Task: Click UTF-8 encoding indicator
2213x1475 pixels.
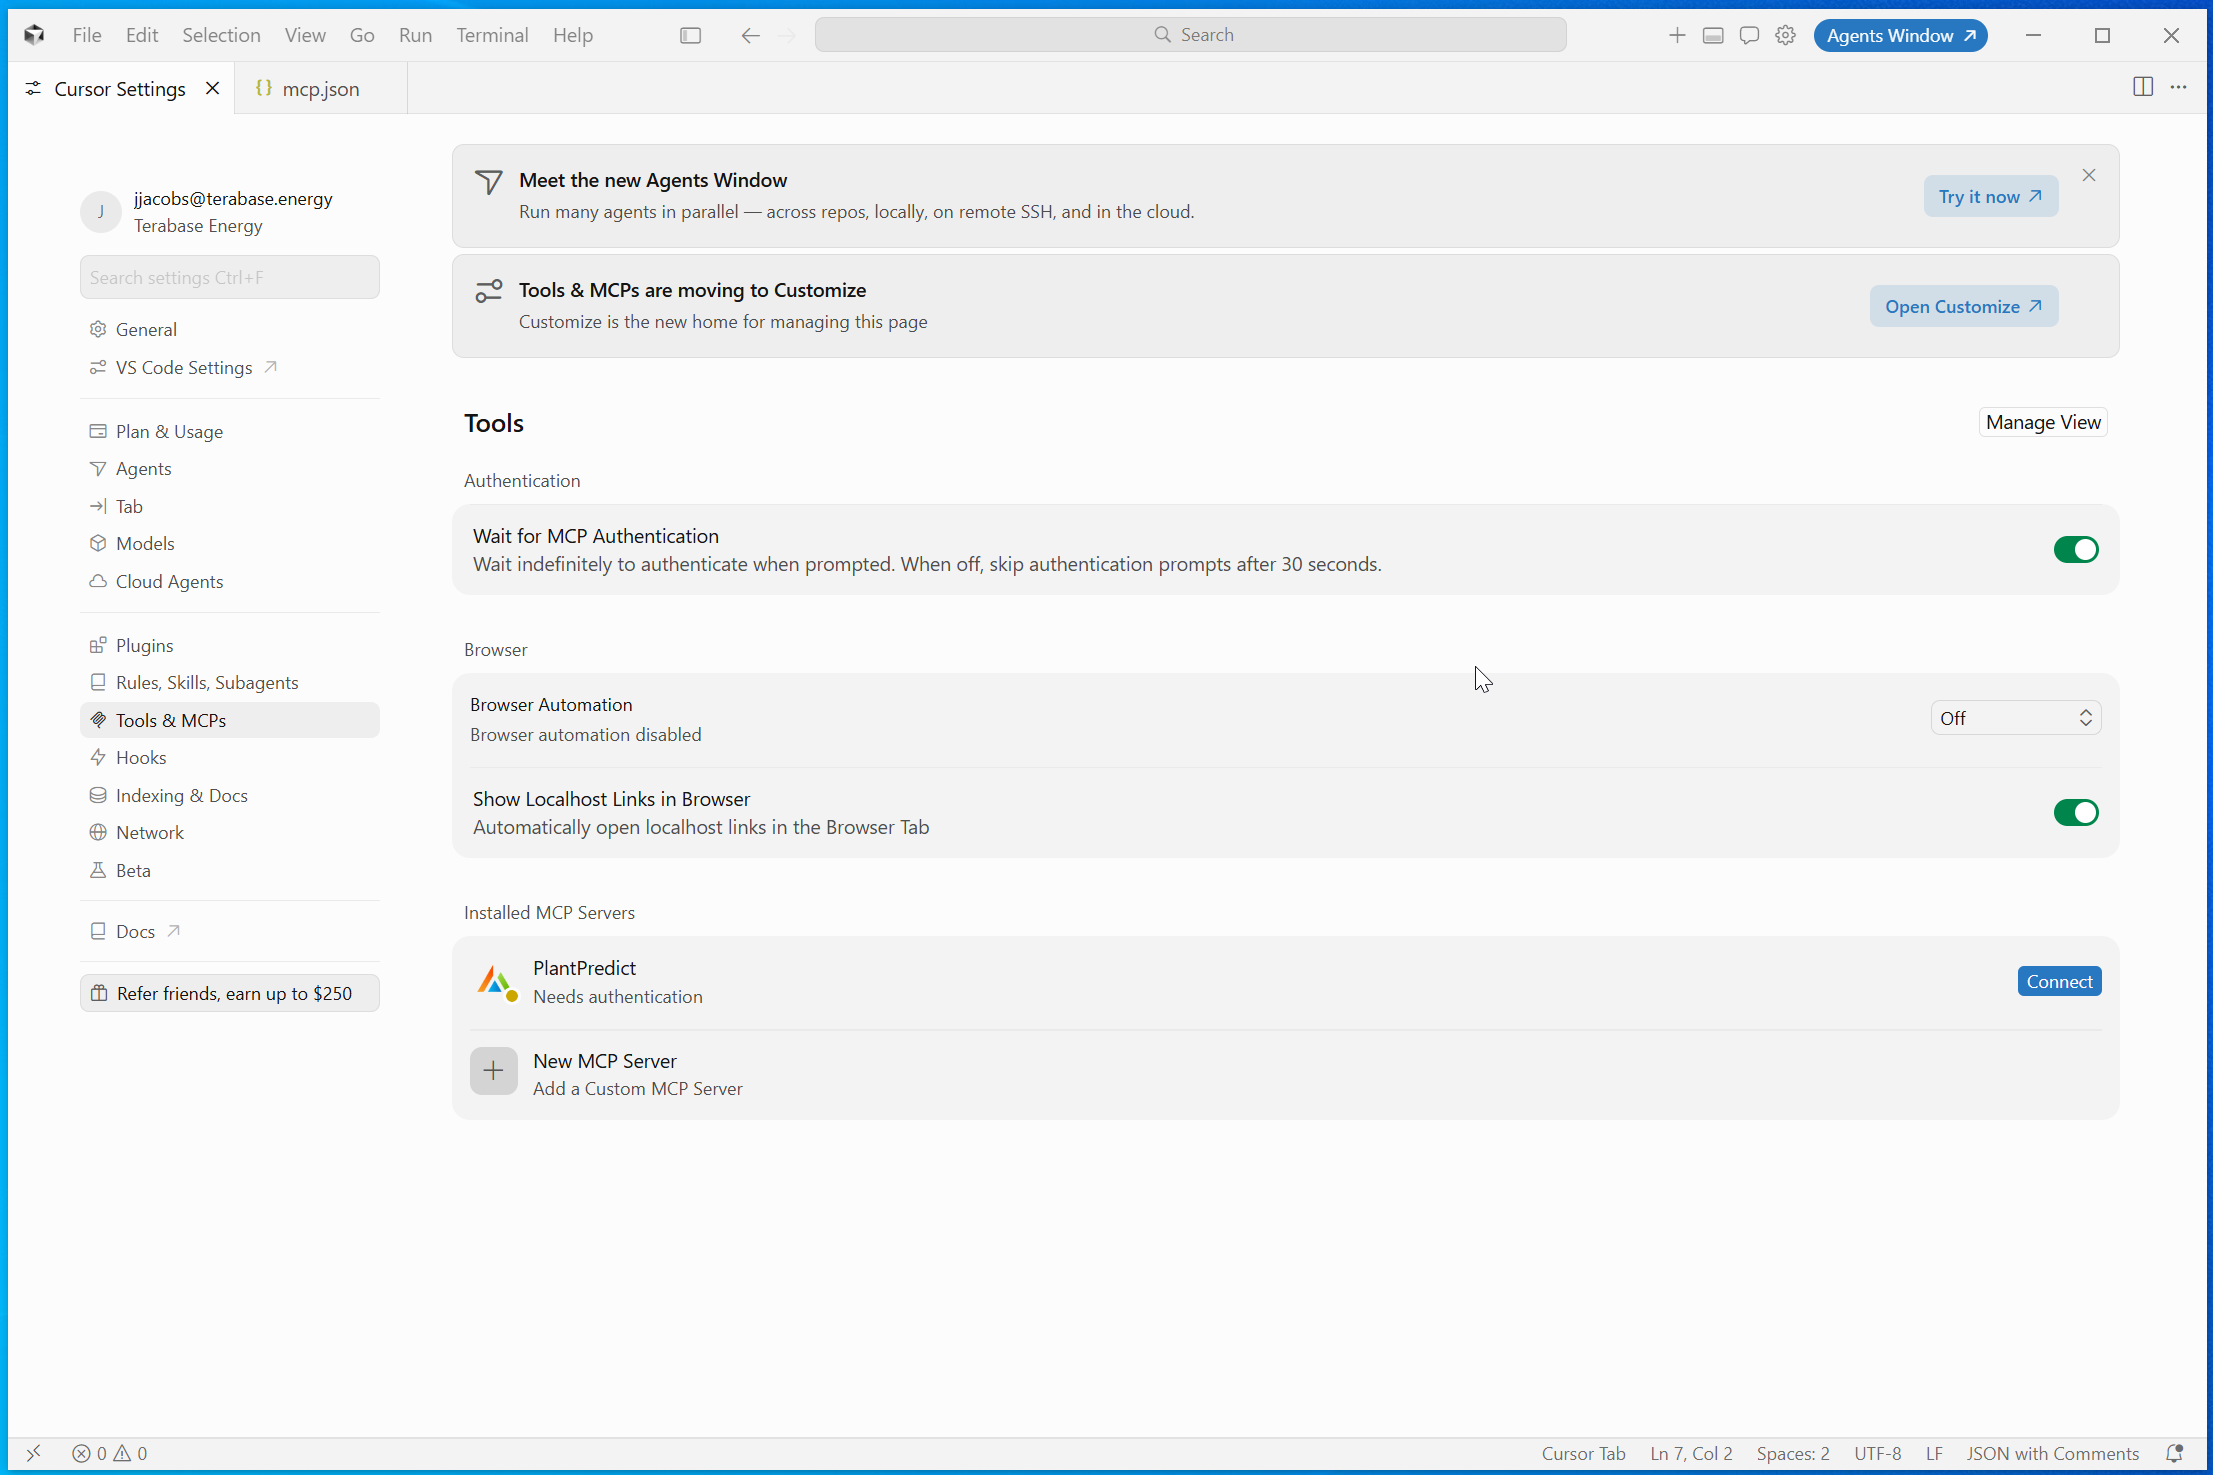Action: (x=1877, y=1453)
